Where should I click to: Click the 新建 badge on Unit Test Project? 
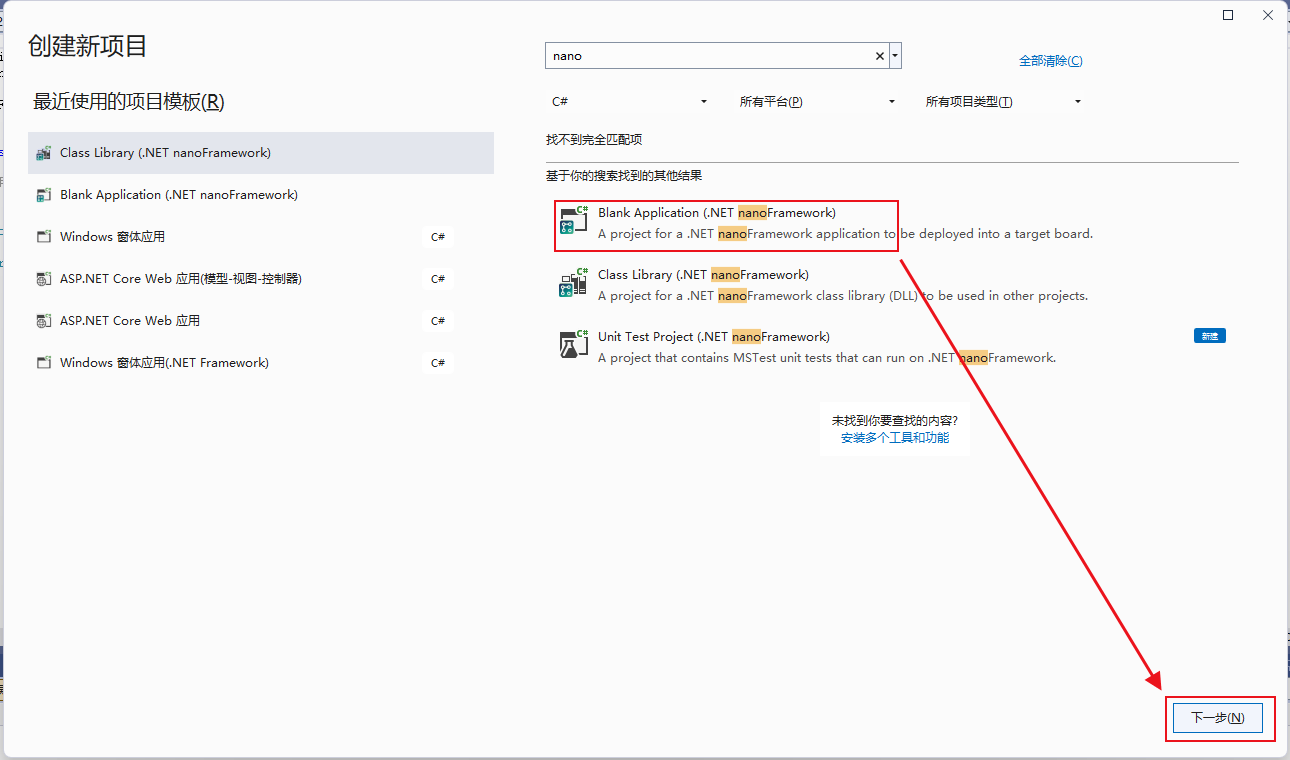point(1210,336)
